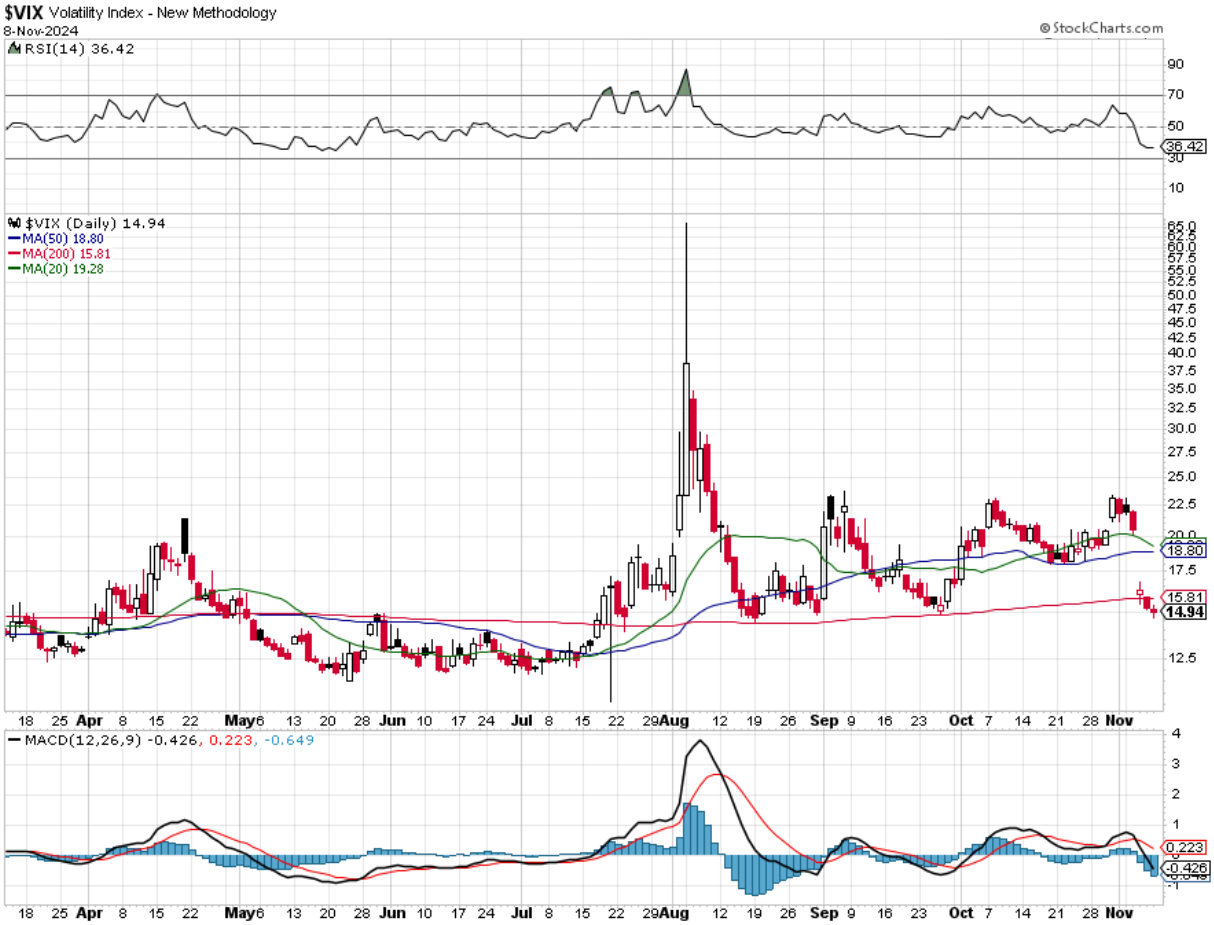Viewport: 1214px width, 925px height.
Task: Click the Oct label on bottom axis
Action: tap(961, 913)
